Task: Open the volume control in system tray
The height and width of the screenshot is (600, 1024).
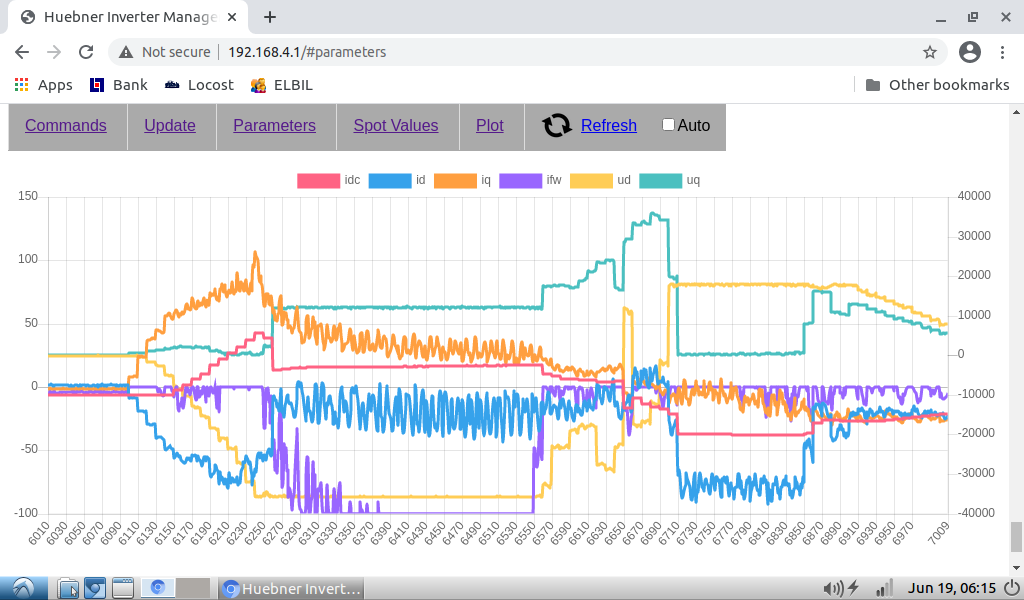Action: (832, 588)
